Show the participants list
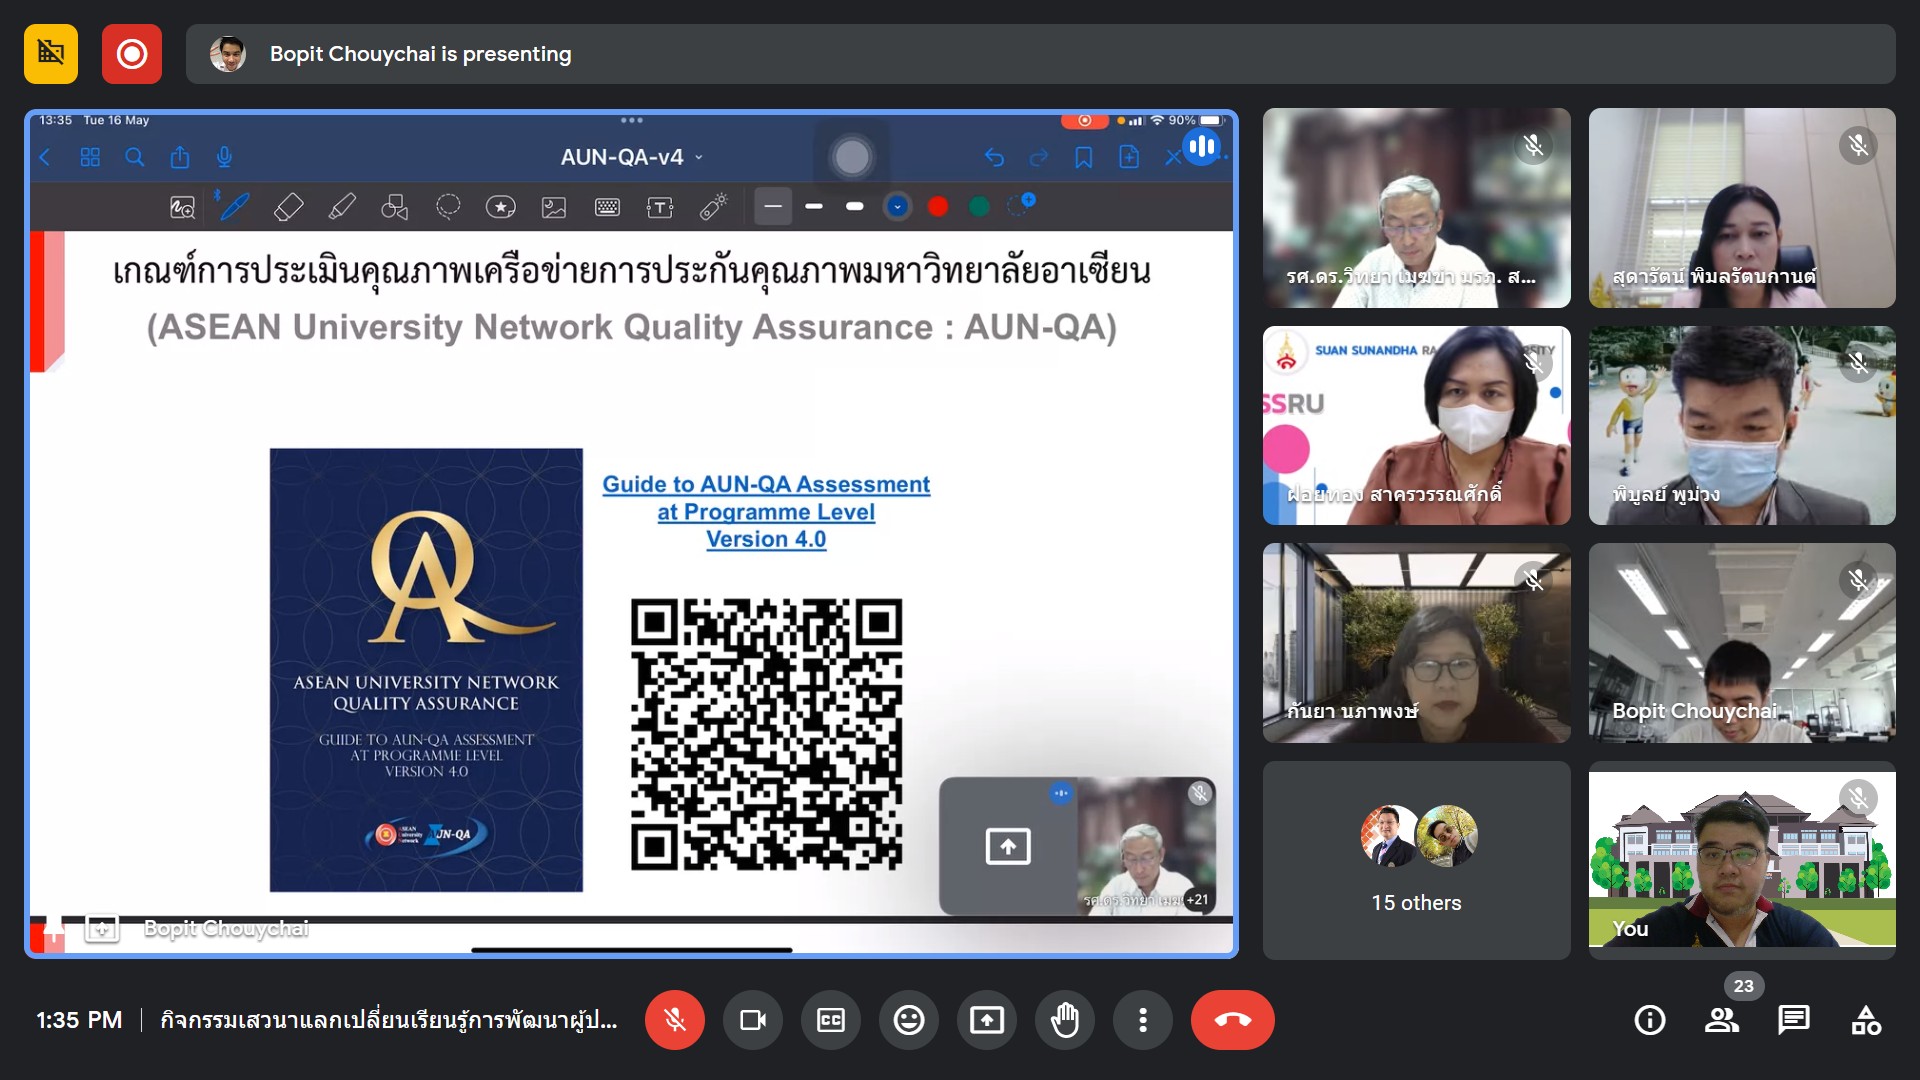 (1721, 1020)
